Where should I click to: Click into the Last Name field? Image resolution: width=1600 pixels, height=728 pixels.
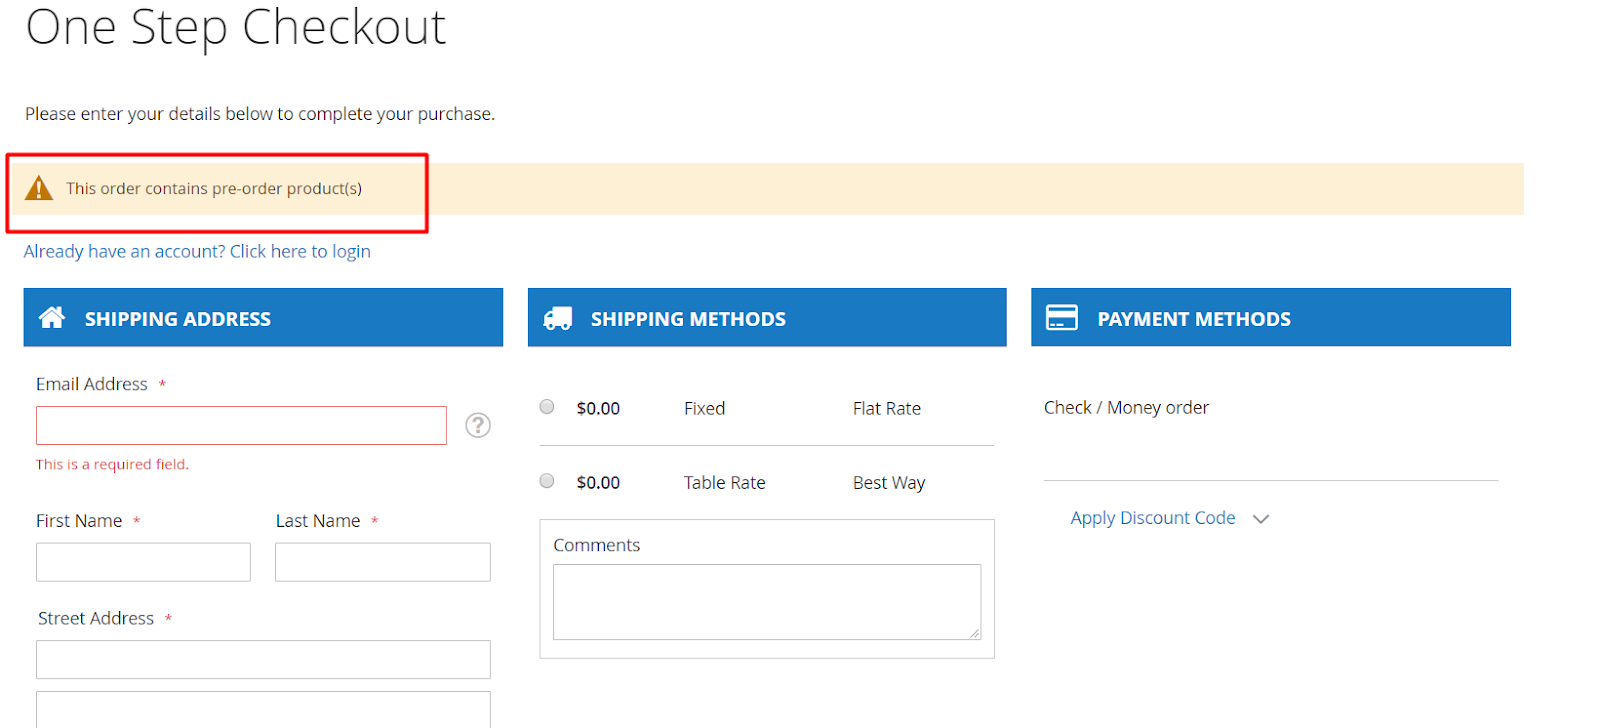pos(382,562)
